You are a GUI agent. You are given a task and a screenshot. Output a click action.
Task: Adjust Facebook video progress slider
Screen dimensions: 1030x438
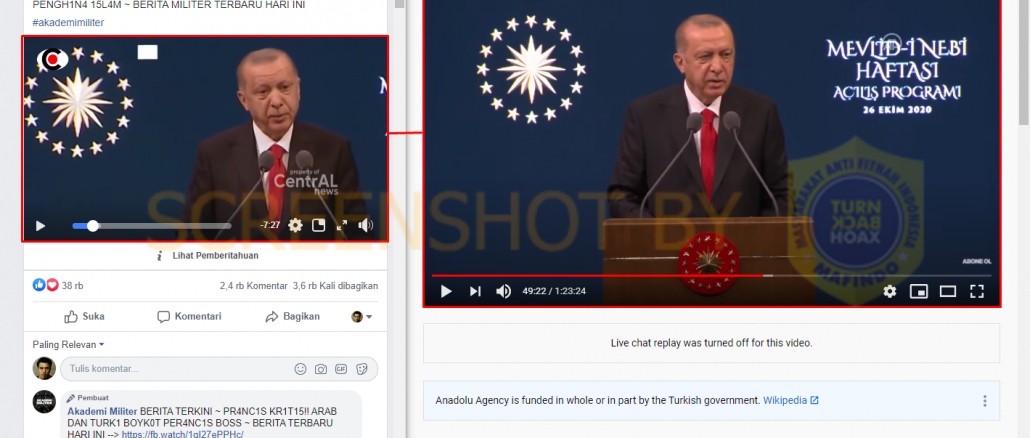click(x=152, y=226)
